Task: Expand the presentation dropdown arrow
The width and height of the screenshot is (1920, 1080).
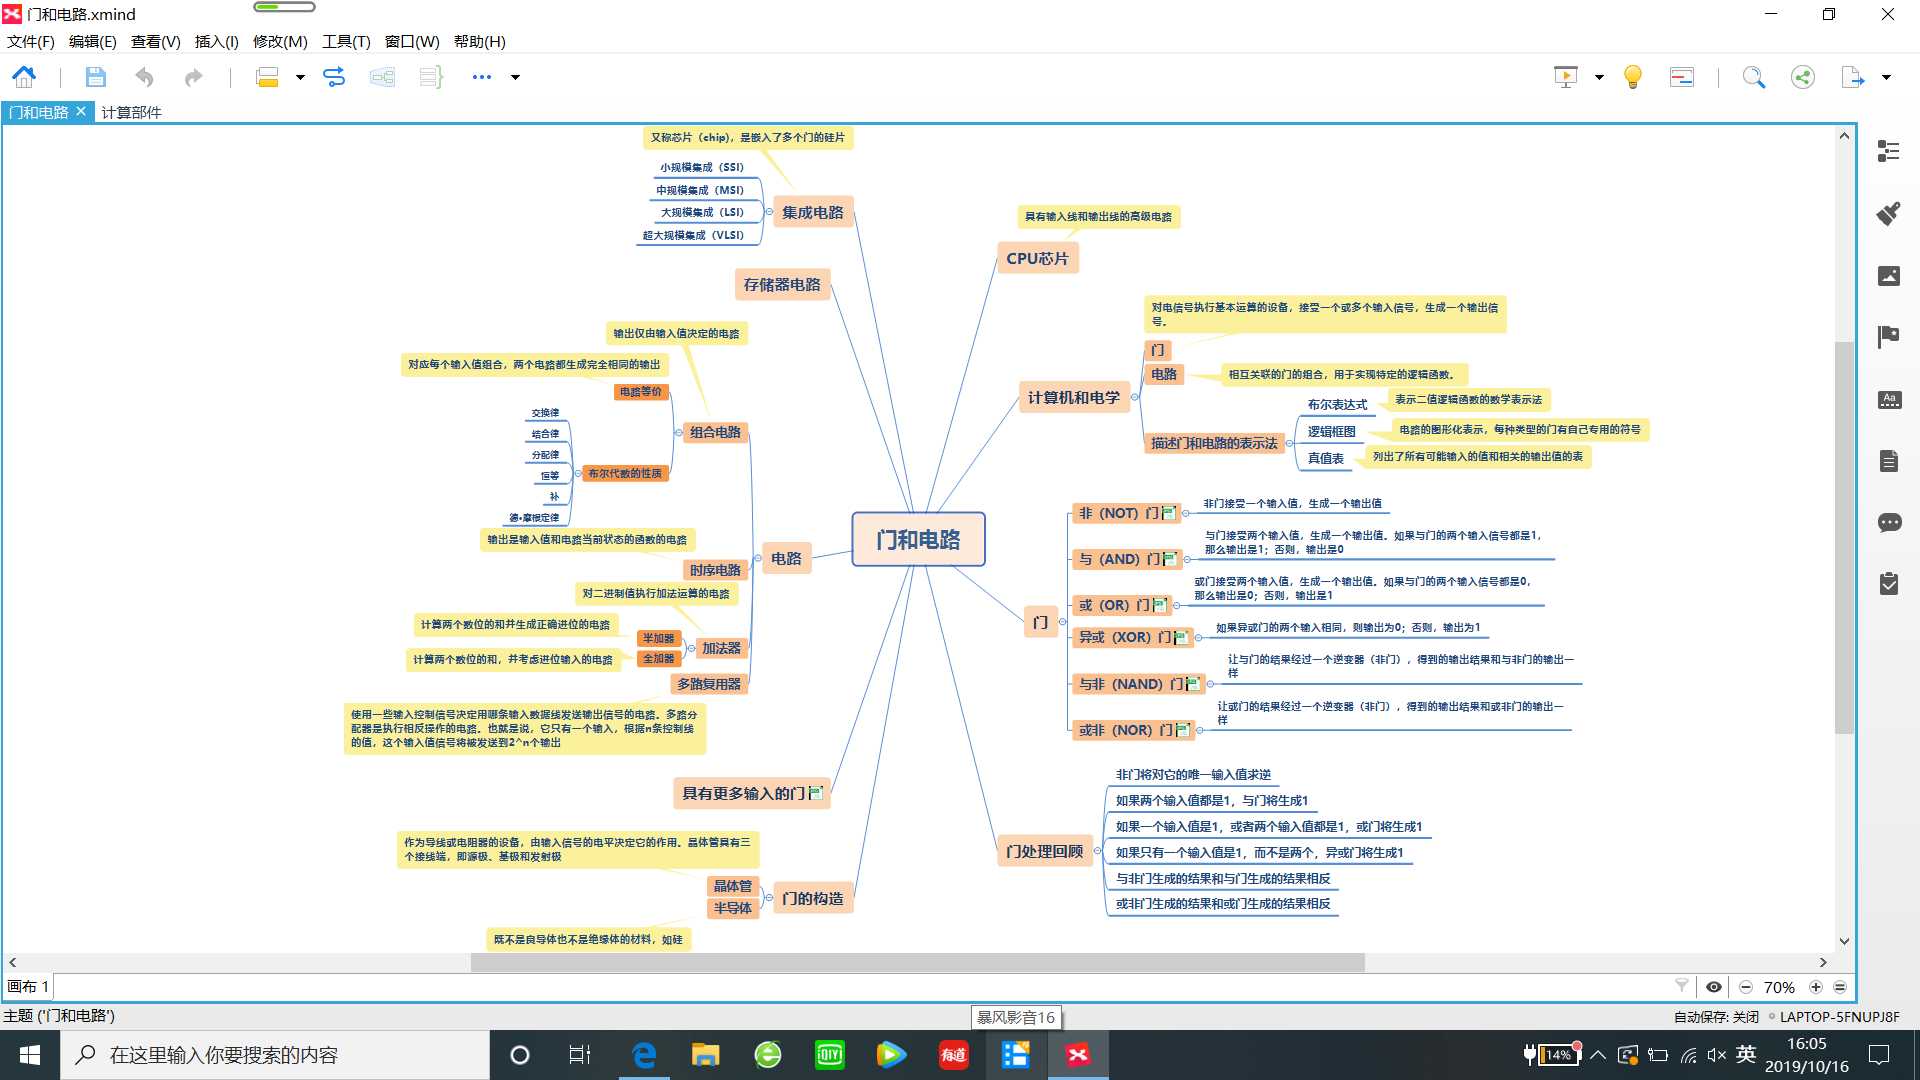Action: pos(1598,77)
